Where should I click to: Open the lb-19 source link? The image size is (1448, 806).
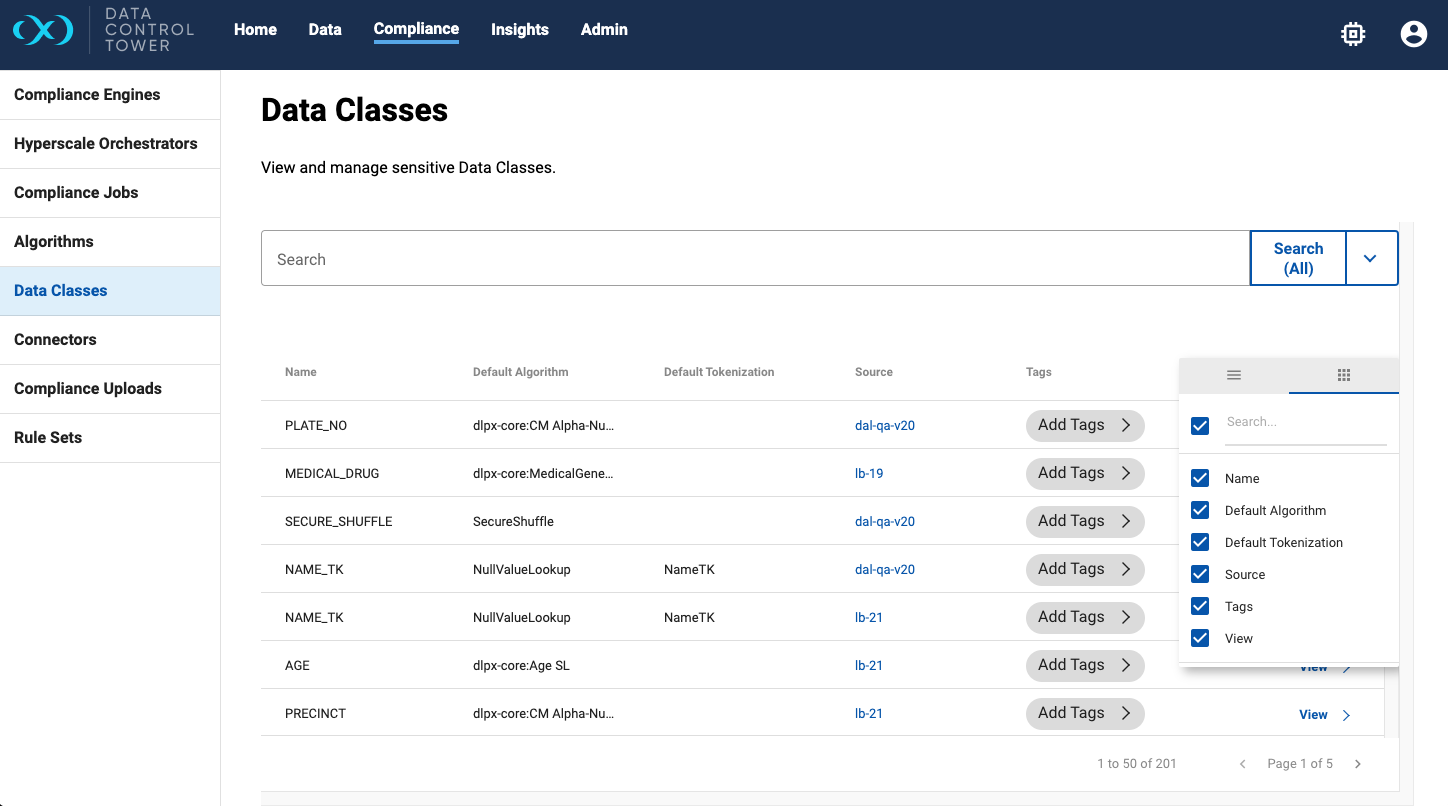(869, 473)
